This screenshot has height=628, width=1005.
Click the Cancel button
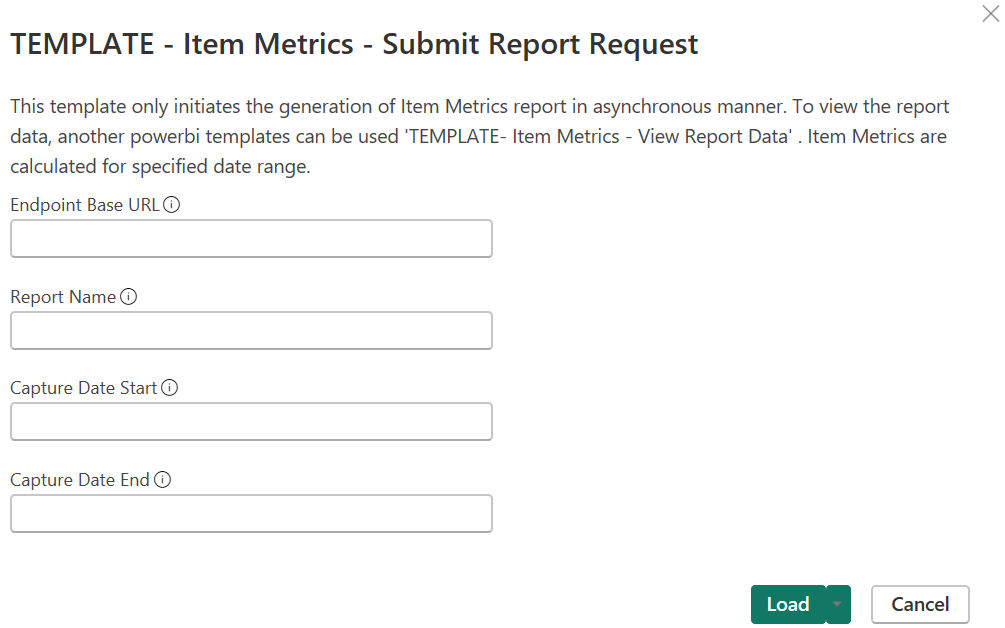920,604
